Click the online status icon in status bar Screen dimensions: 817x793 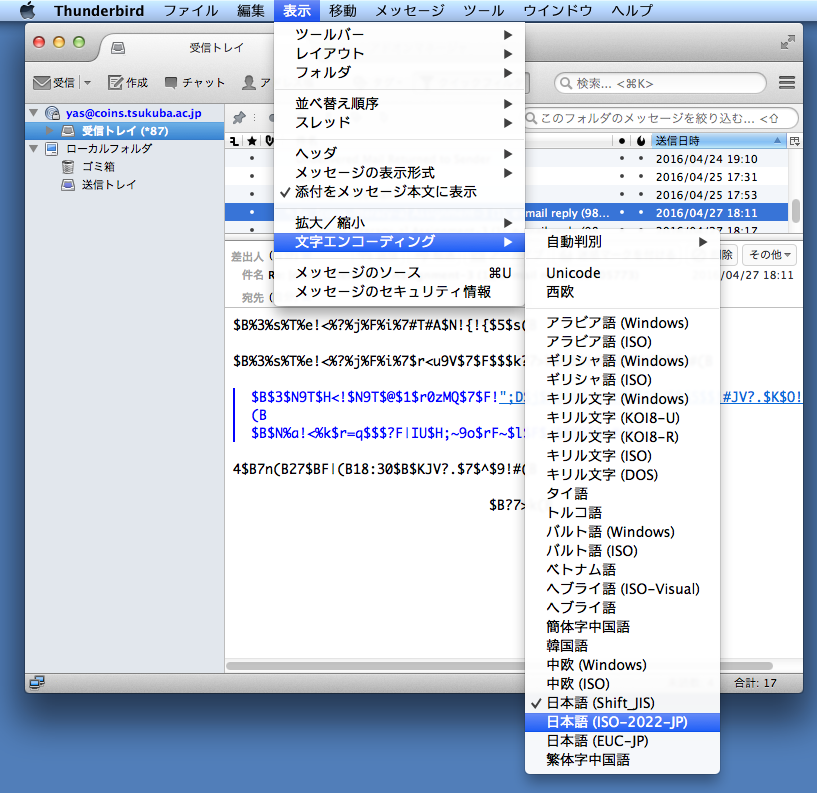[37, 682]
